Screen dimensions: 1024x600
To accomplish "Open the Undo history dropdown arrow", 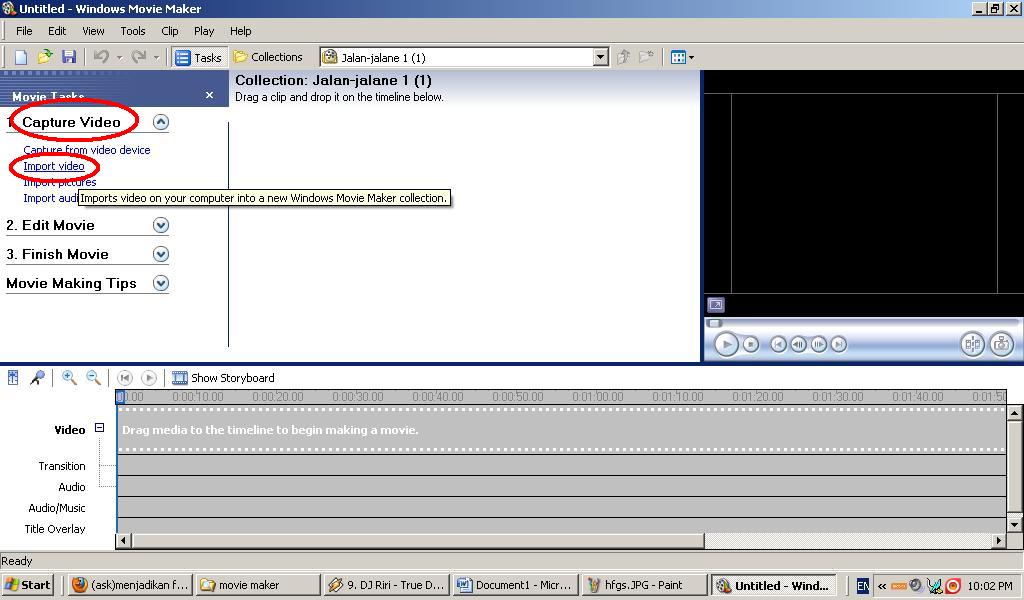I will pos(119,57).
